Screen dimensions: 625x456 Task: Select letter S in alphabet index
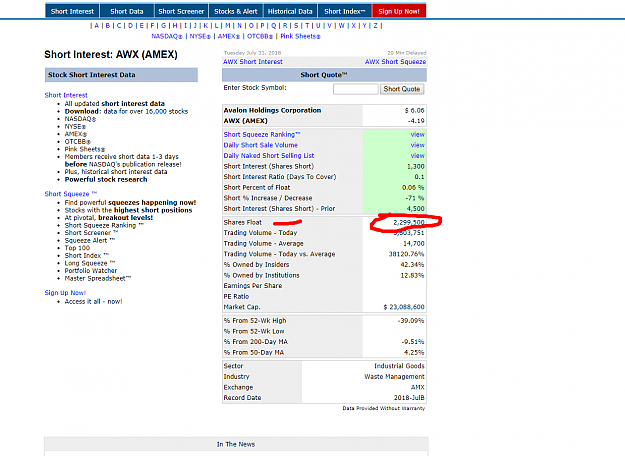tap(296, 26)
